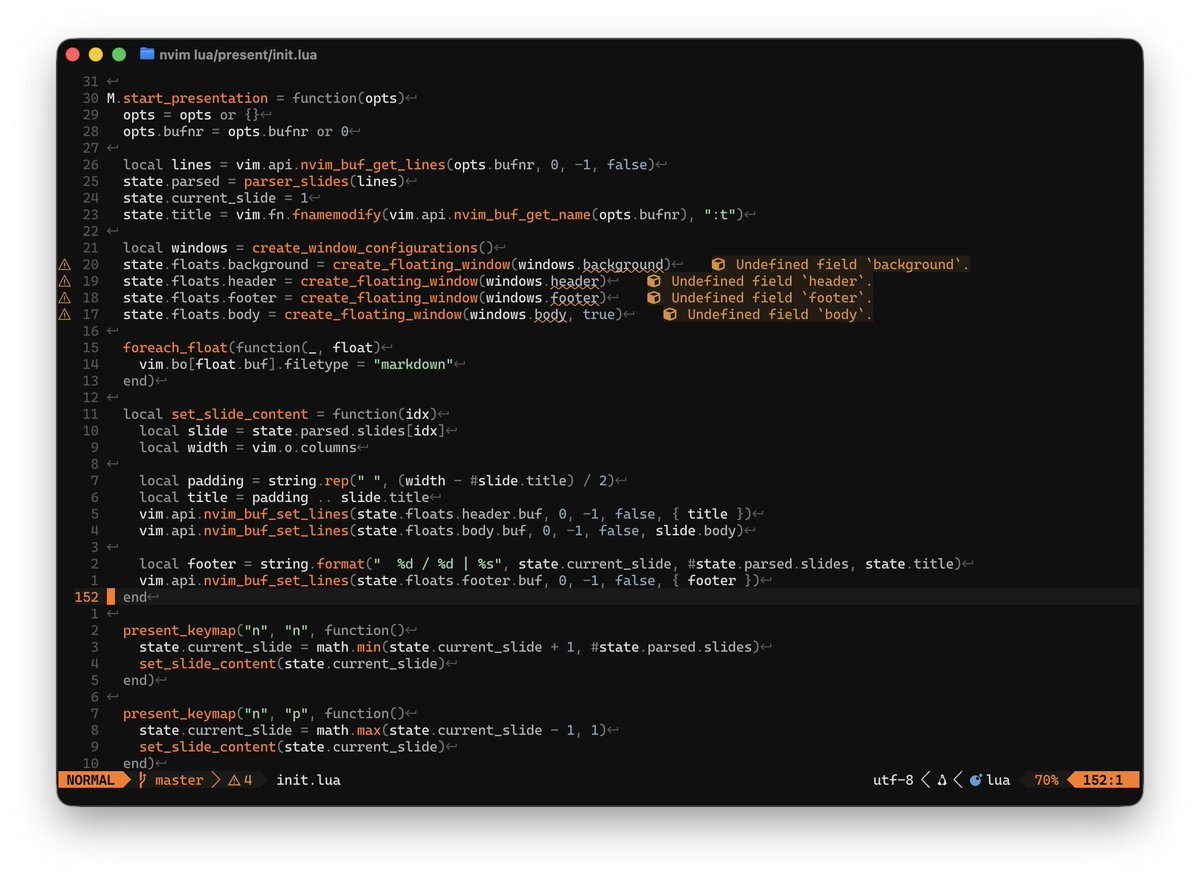Click the NORMAL mode indicator
The image size is (1200, 881).
point(91,780)
